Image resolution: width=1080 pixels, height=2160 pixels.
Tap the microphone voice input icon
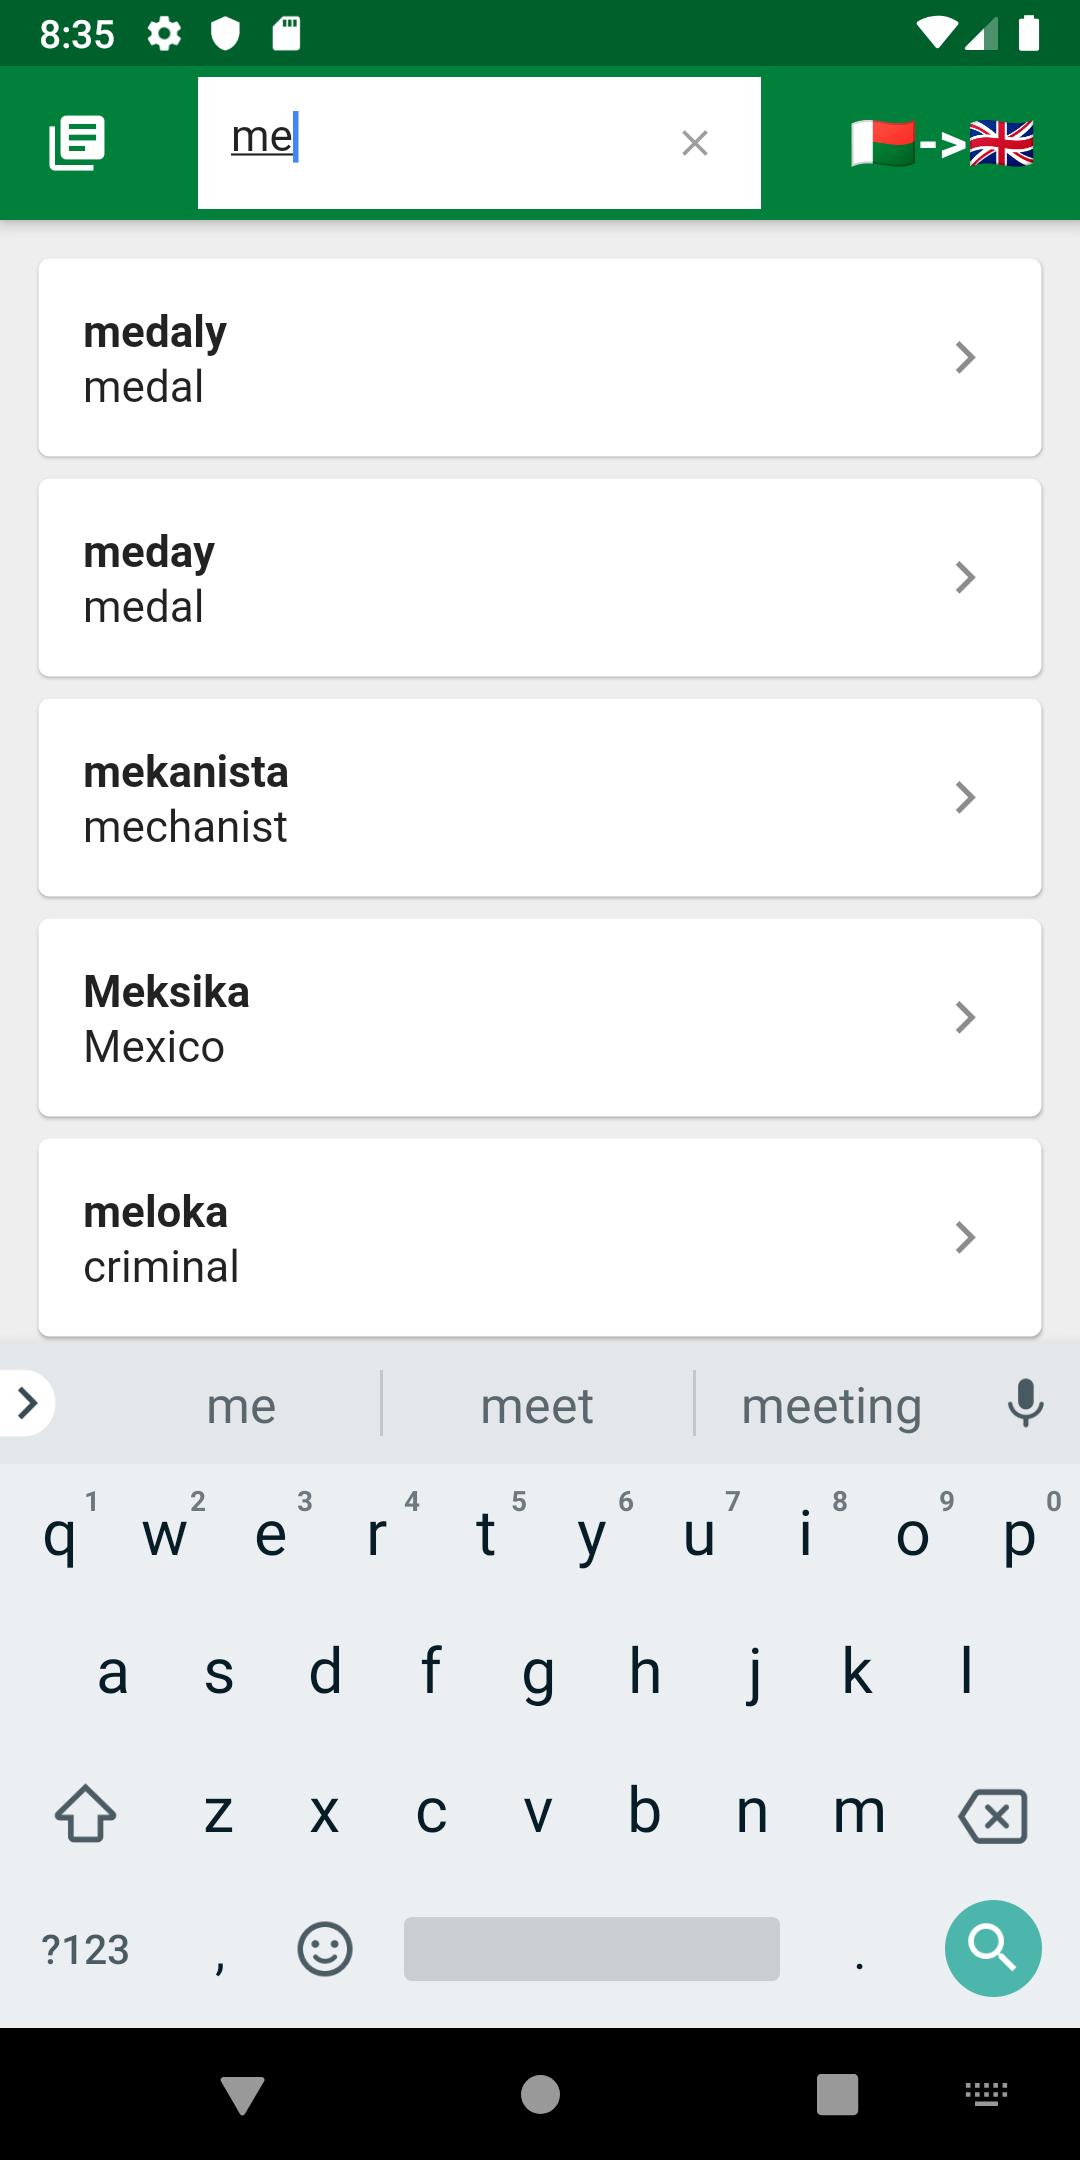[1026, 1403]
